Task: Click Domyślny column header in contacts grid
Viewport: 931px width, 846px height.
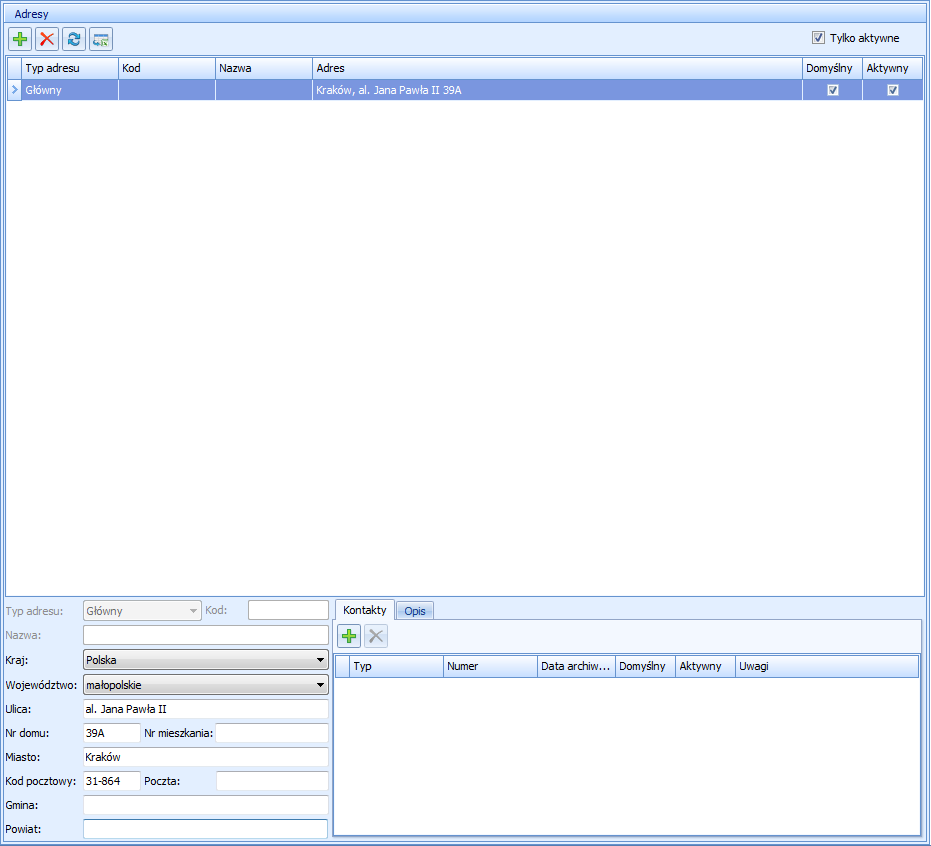Action: 645,666
